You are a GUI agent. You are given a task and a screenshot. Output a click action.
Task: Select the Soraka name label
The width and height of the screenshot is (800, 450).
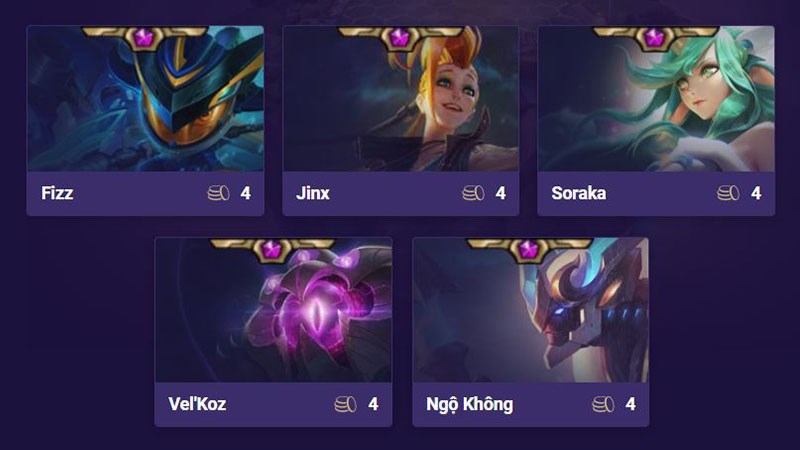click(x=579, y=193)
